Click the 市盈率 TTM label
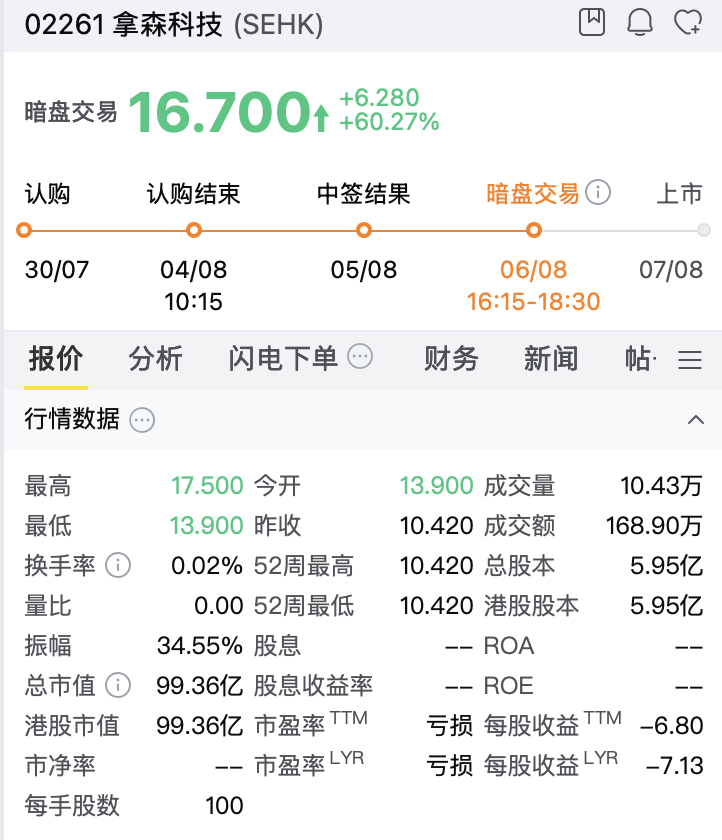This screenshot has width=722, height=840. [x=311, y=723]
